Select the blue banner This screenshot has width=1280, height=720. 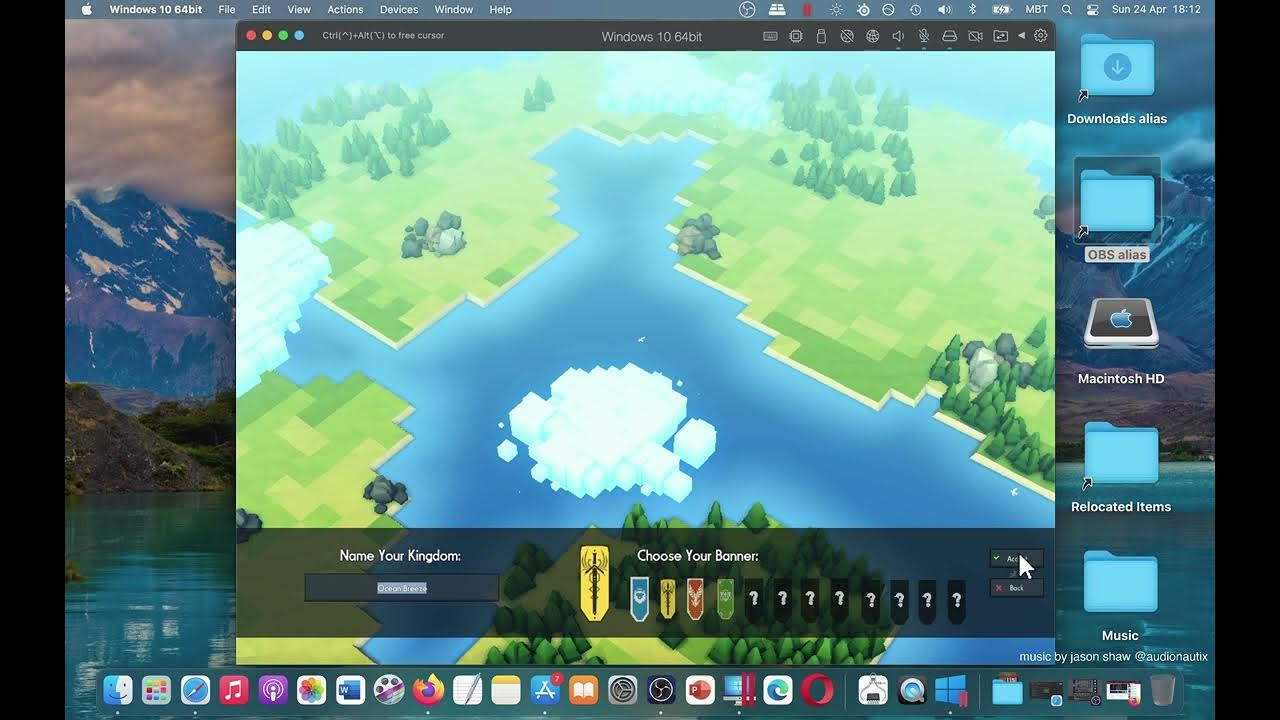639,598
